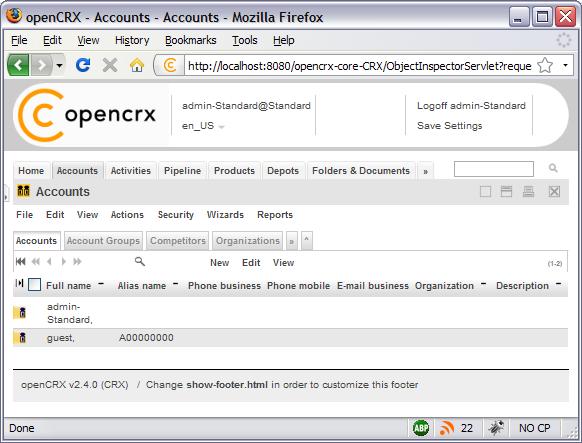
Task: Click the openCRX logo
Action: [x=87, y=115]
